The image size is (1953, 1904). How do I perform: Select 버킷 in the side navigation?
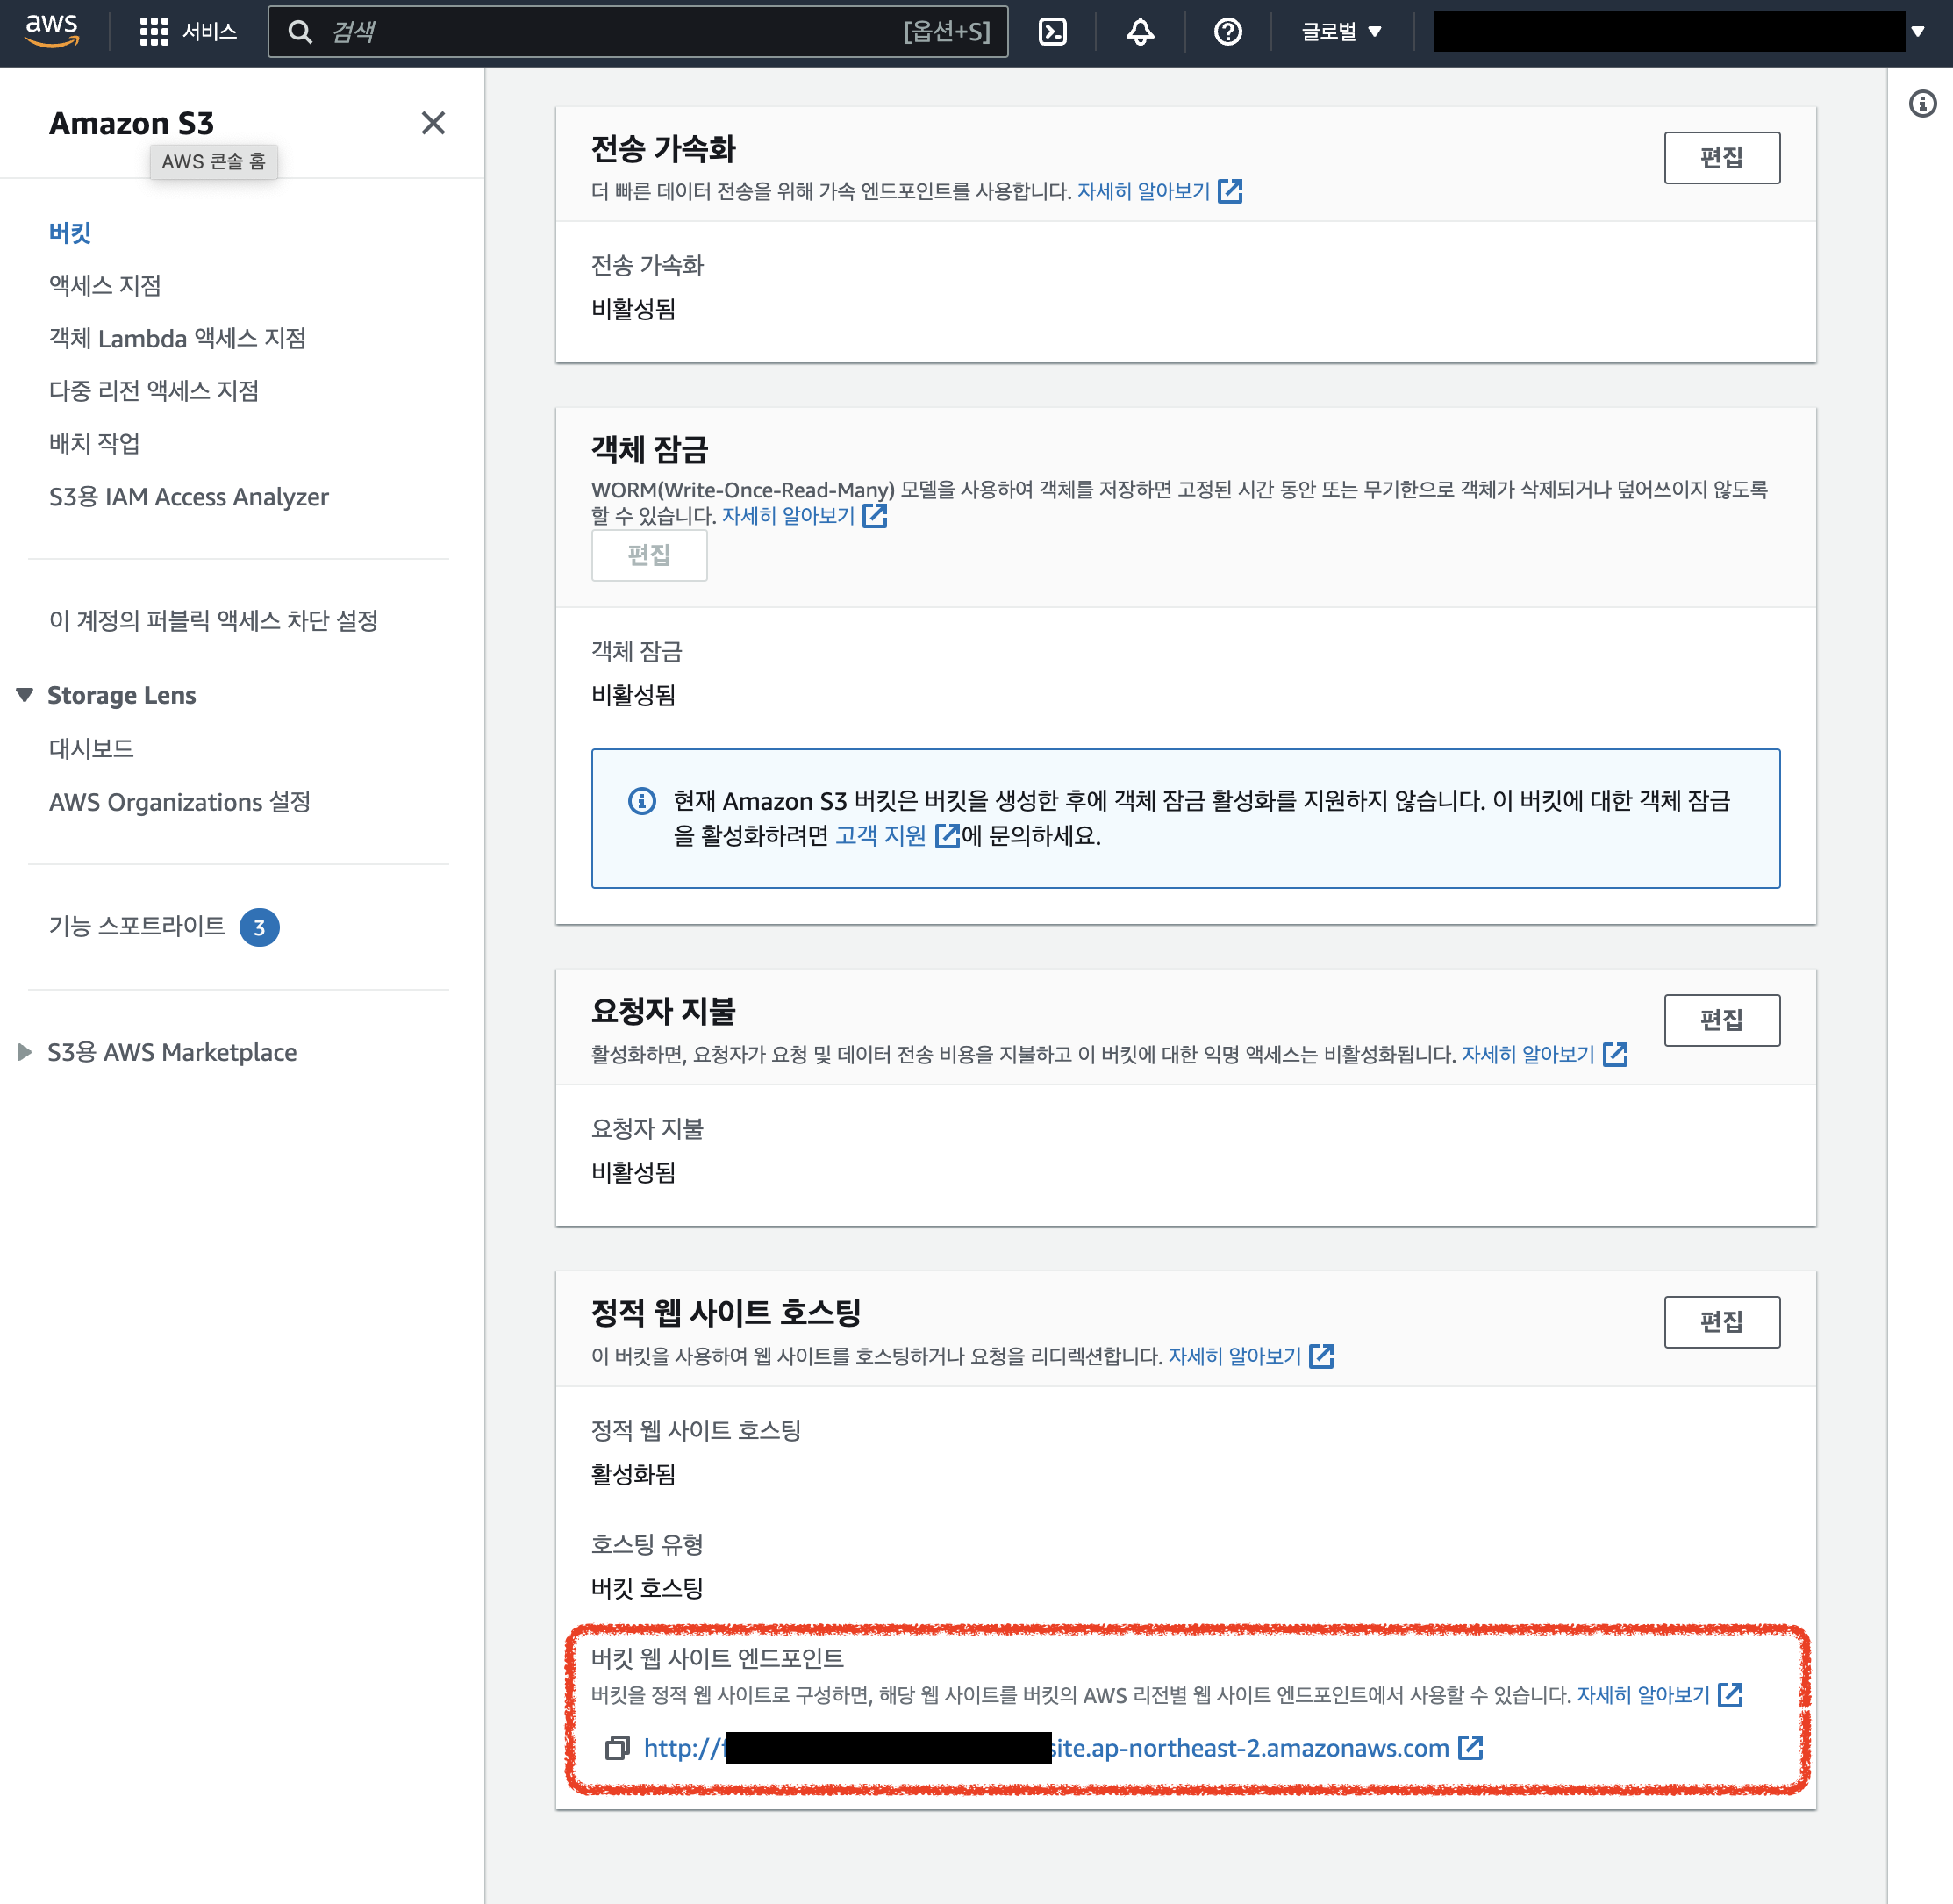(70, 232)
